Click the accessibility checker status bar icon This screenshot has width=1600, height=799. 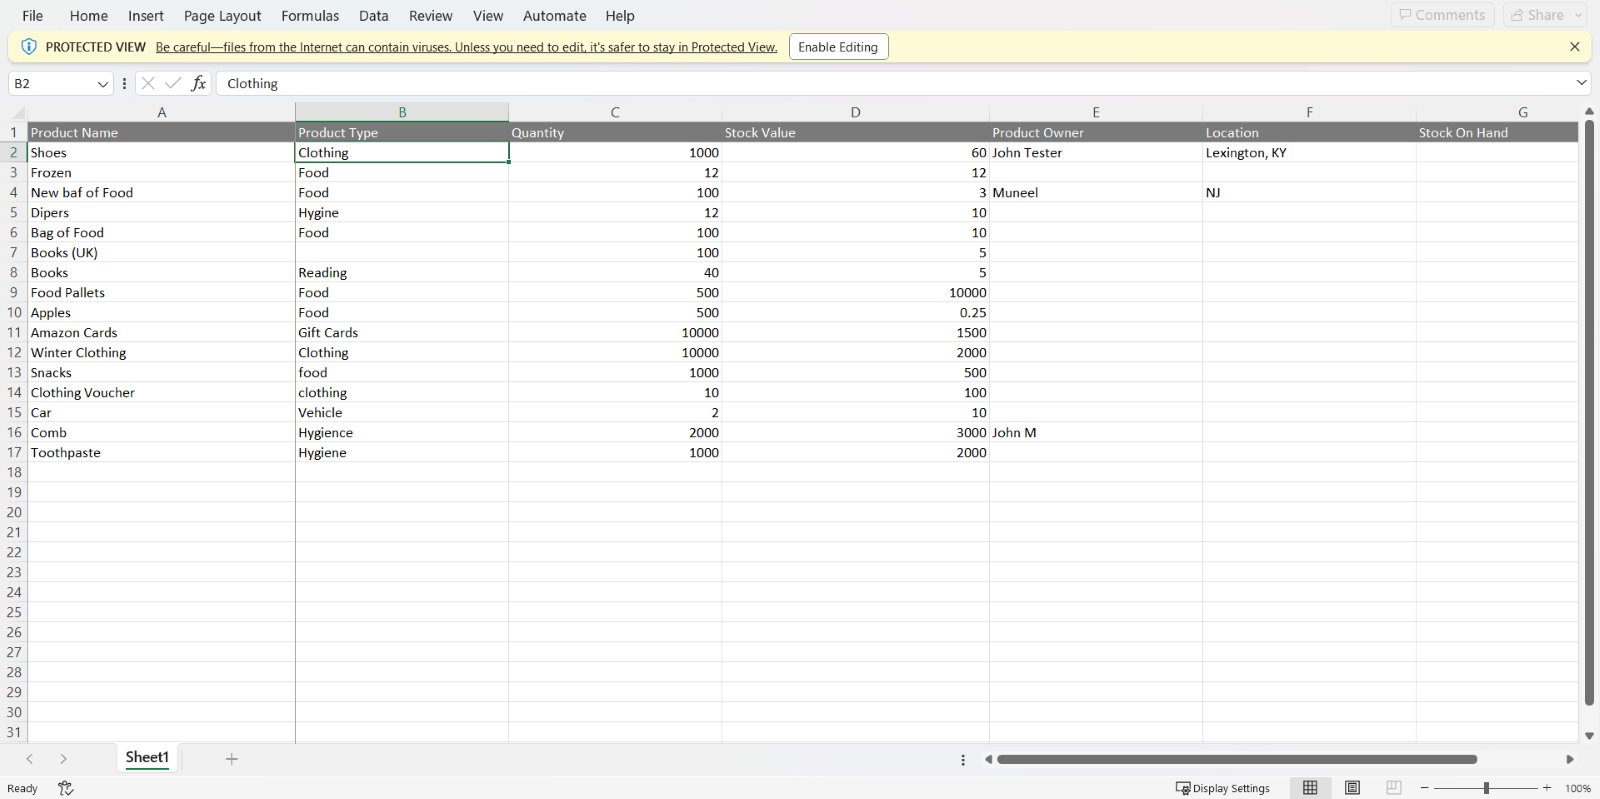[x=66, y=788]
